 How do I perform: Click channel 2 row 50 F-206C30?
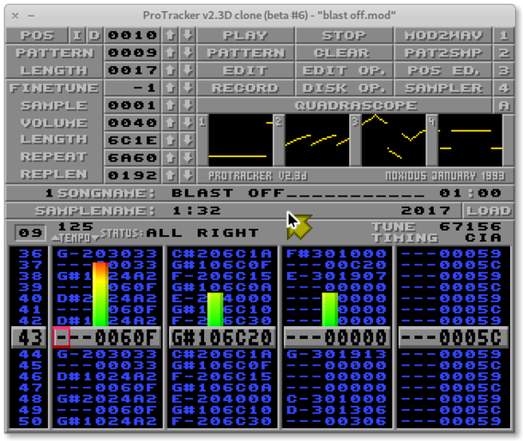coord(221,421)
